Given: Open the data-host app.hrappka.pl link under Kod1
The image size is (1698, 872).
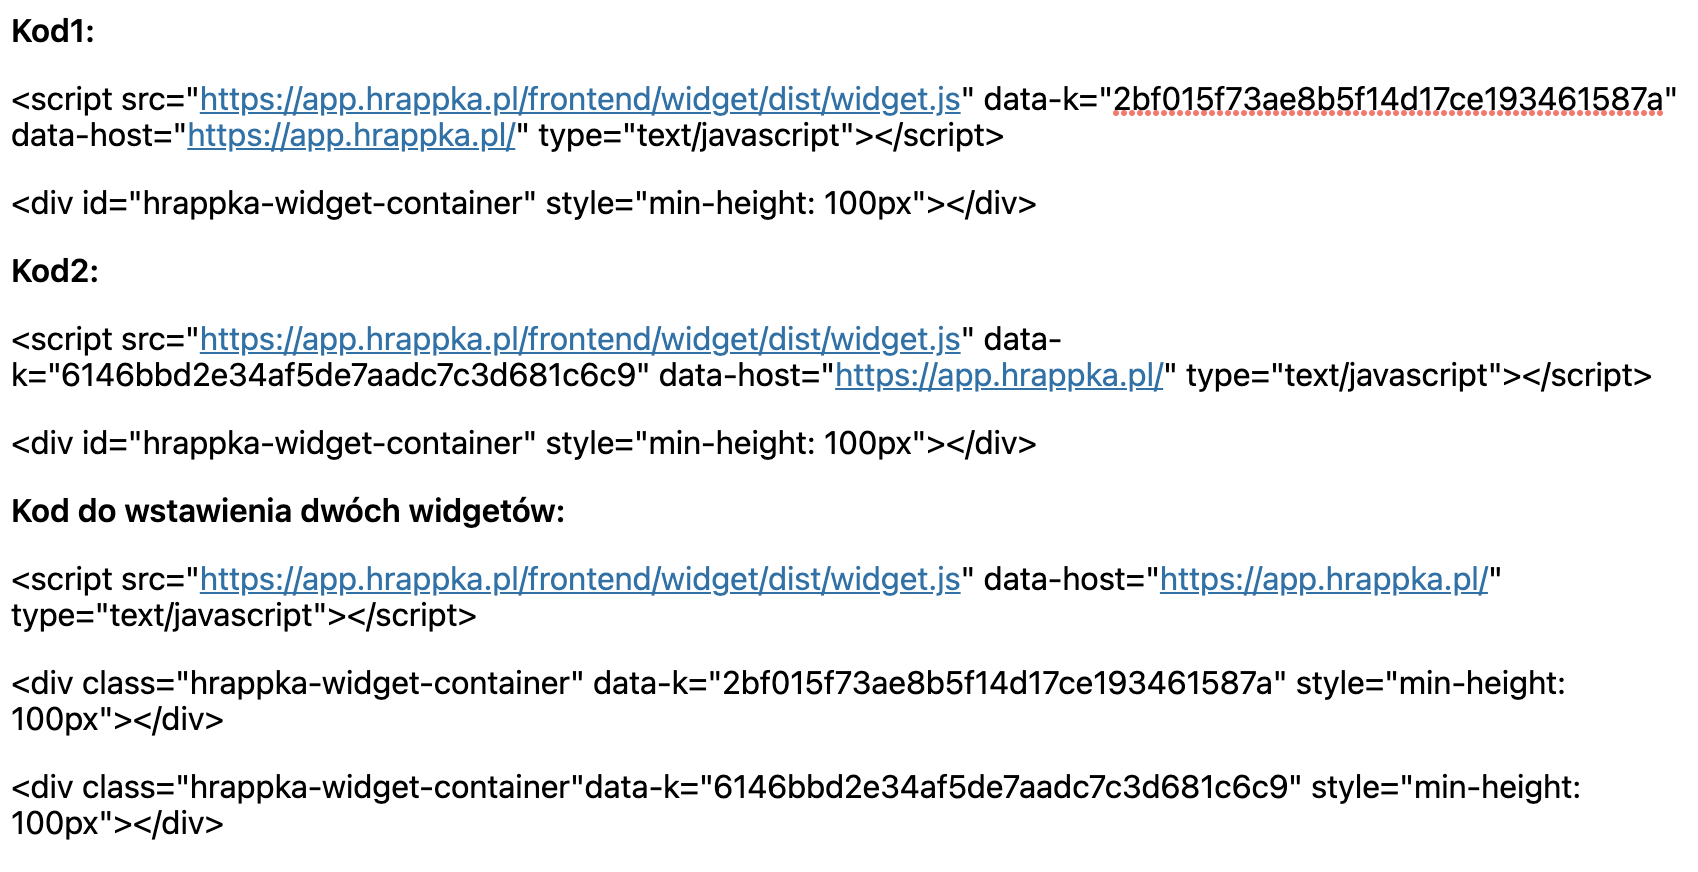Looking at the screenshot, I should pyautogui.click(x=351, y=135).
